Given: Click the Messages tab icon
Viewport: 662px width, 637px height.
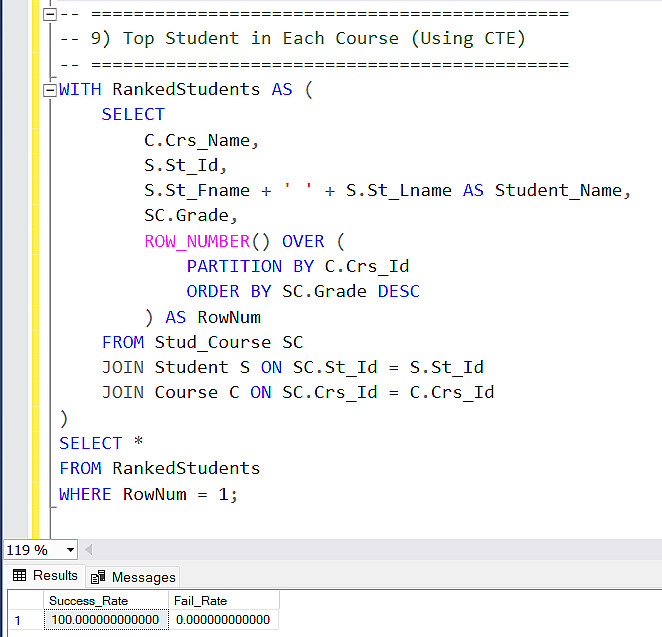Looking at the screenshot, I should point(98,577).
